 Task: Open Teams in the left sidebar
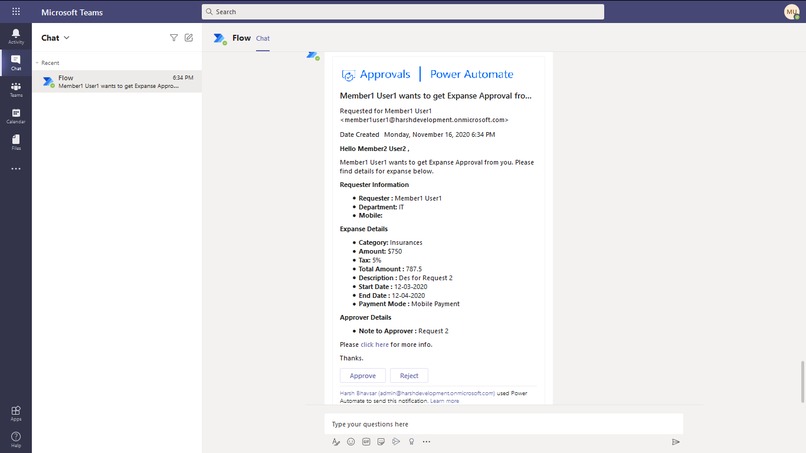coord(16,89)
